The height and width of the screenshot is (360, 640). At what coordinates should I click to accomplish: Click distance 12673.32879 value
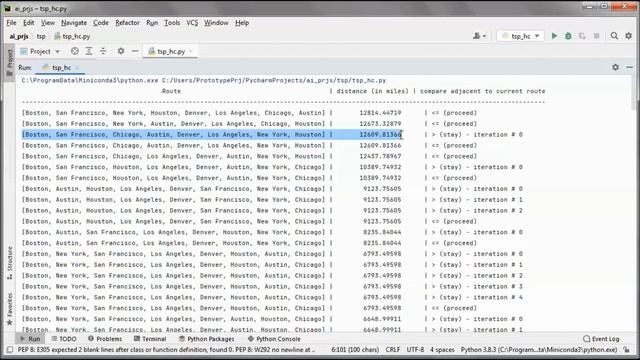click(380, 123)
